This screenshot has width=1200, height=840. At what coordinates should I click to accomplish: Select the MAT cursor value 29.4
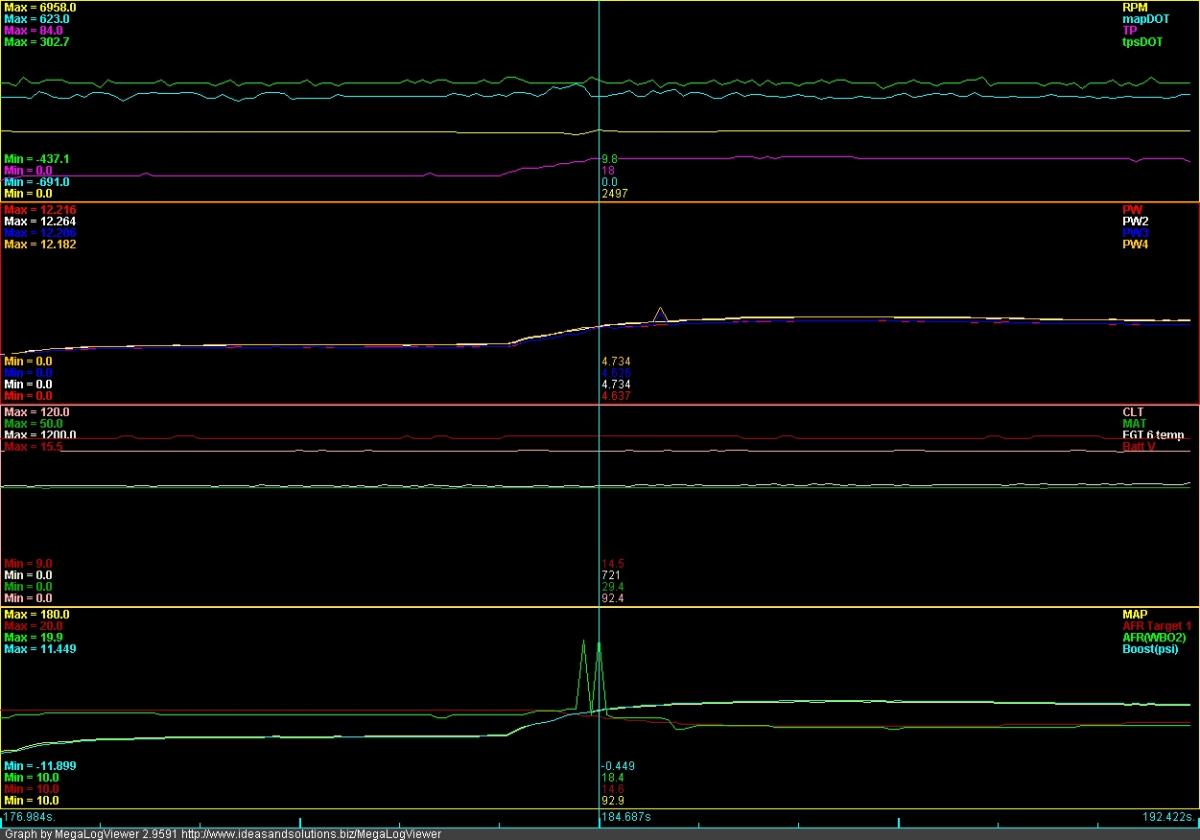(613, 587)
